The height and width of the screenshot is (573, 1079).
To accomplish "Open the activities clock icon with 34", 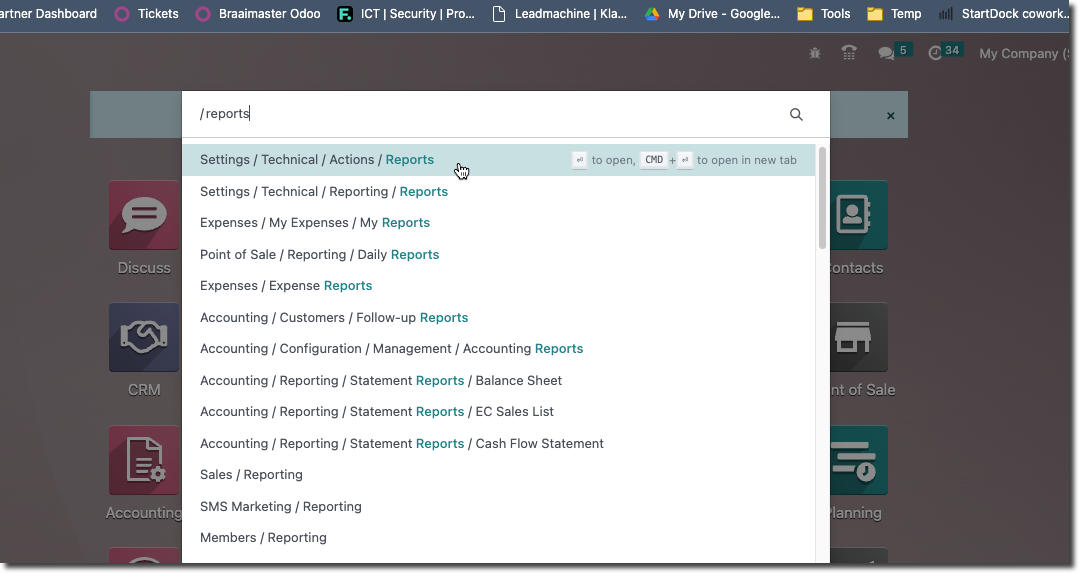I will [x=944, y=52].
